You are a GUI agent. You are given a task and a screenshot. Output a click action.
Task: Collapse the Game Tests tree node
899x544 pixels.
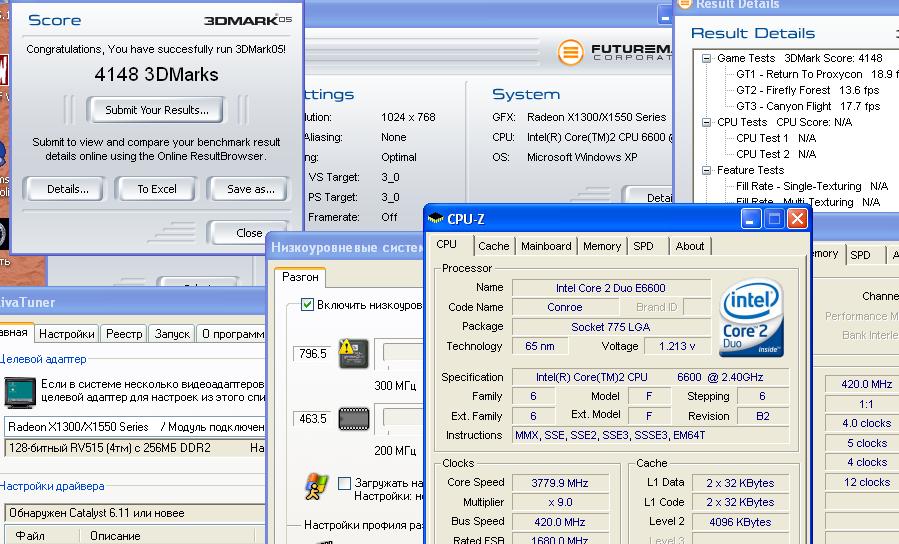point(706,58)
